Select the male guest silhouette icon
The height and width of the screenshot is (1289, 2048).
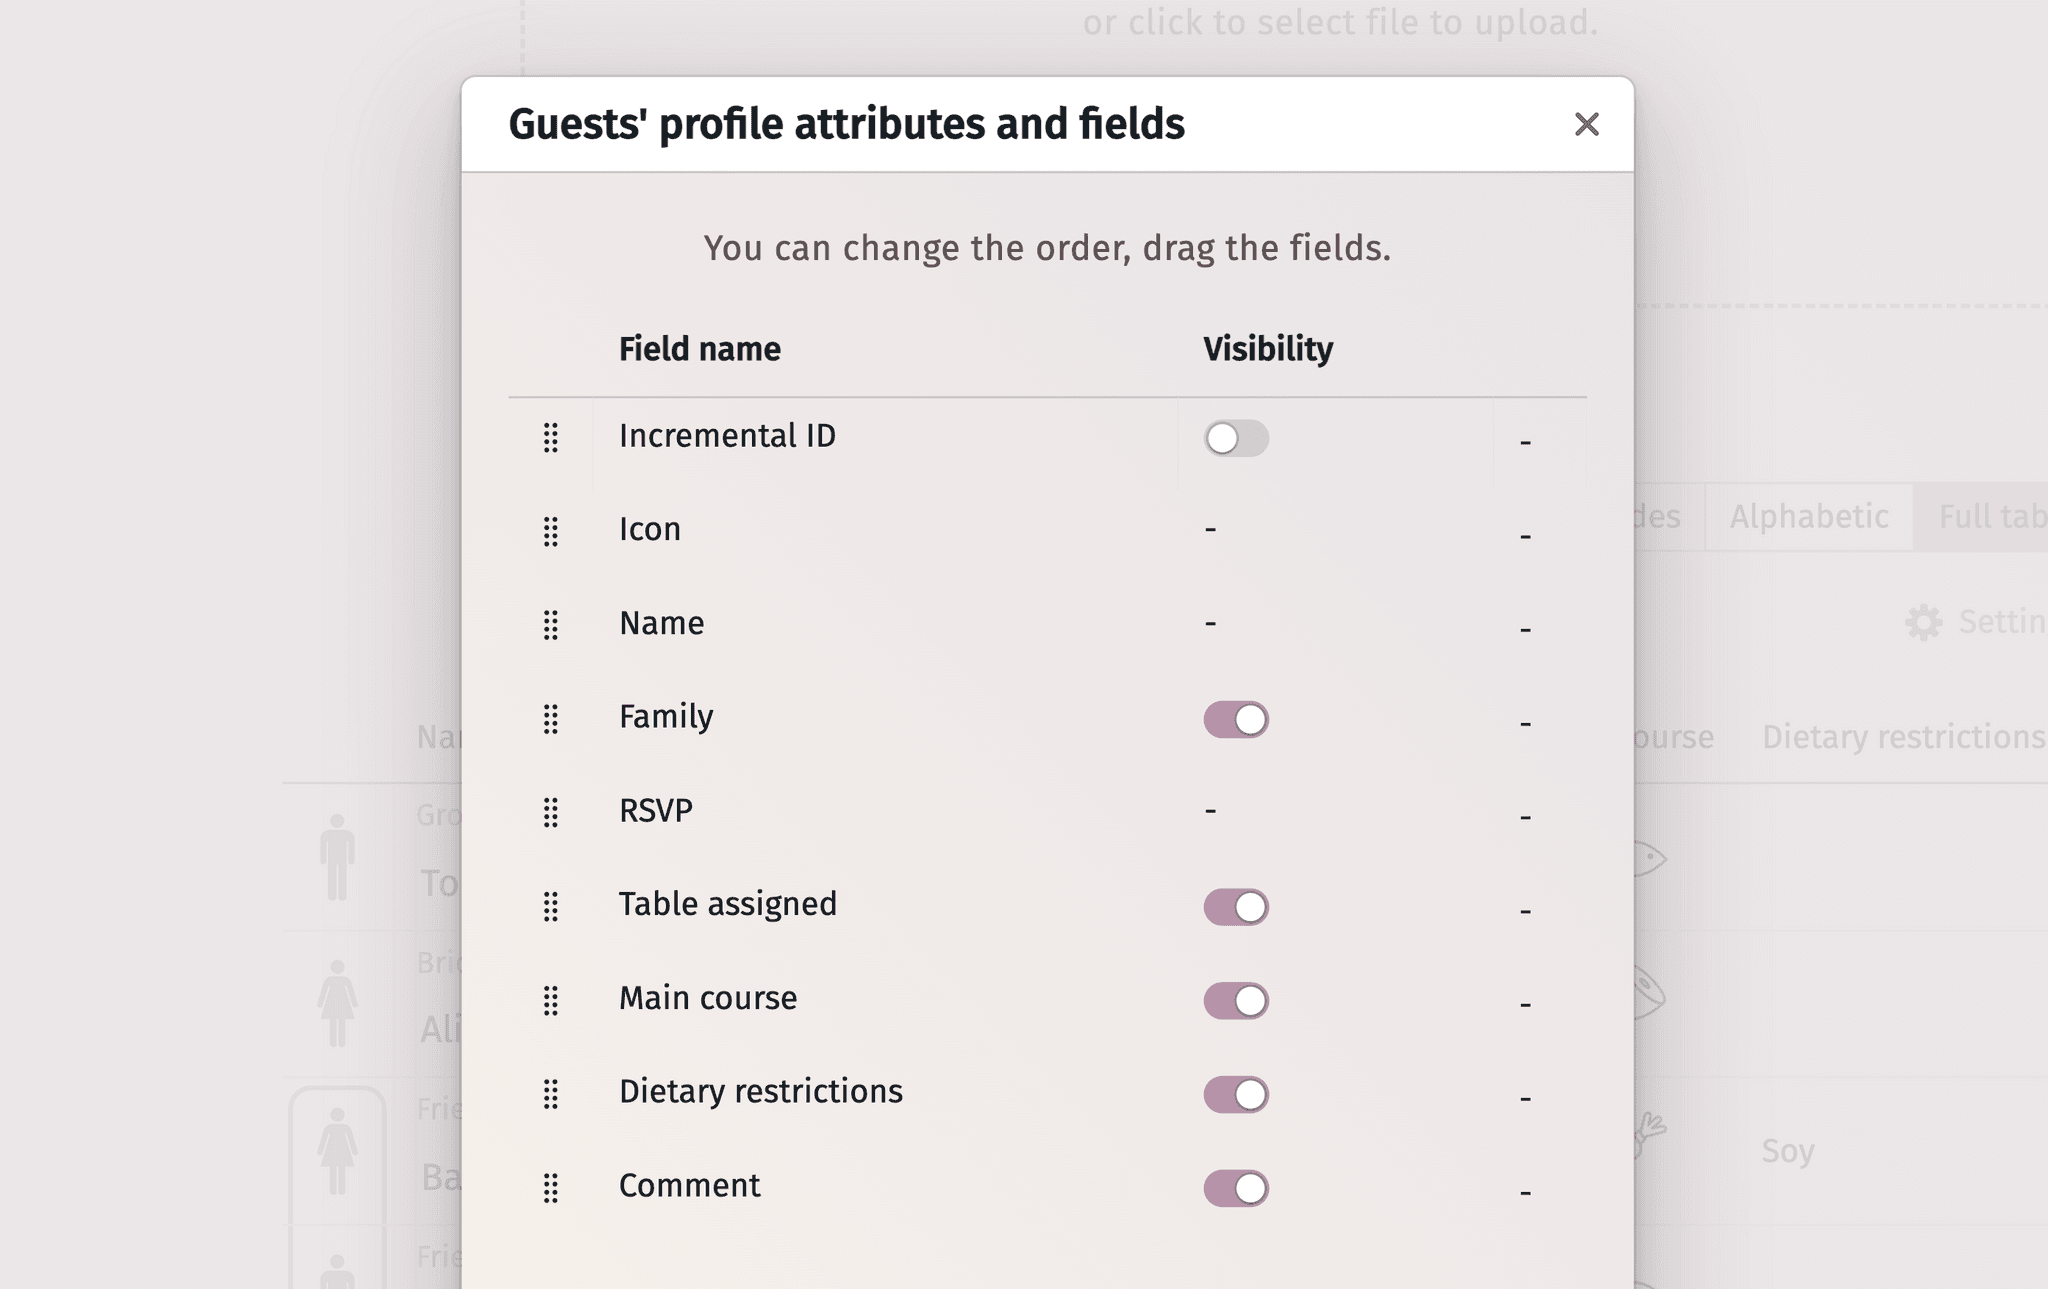tap(336, 858)
